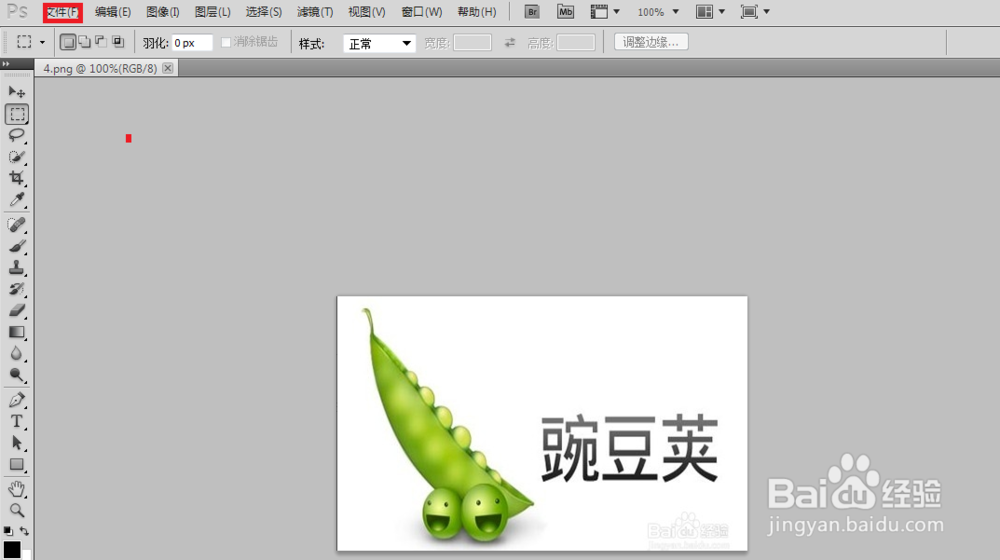Reset default foreground and background colors

tap(8, 531)
